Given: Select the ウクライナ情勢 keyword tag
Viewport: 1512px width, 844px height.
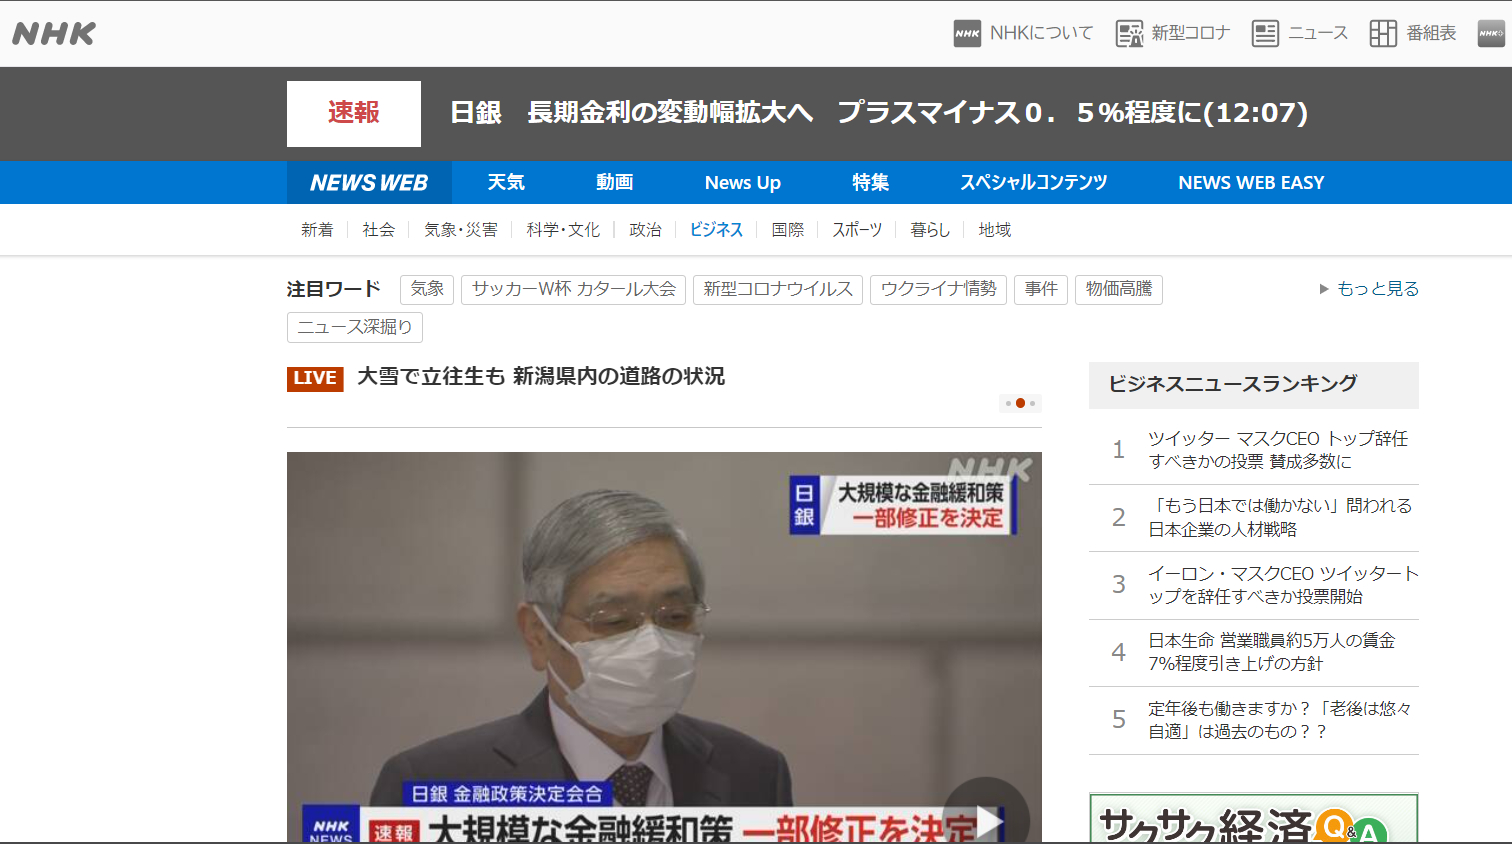Looking at the screenshot, I should pyautogui.click(x=938, y=289).
